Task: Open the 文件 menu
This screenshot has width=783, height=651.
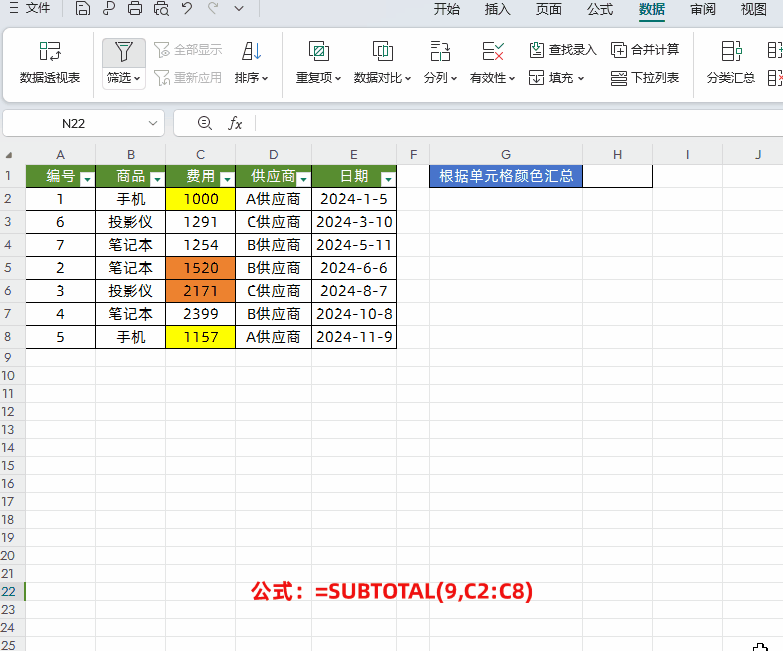Action: pyautogui.click(x=30, y=8)
